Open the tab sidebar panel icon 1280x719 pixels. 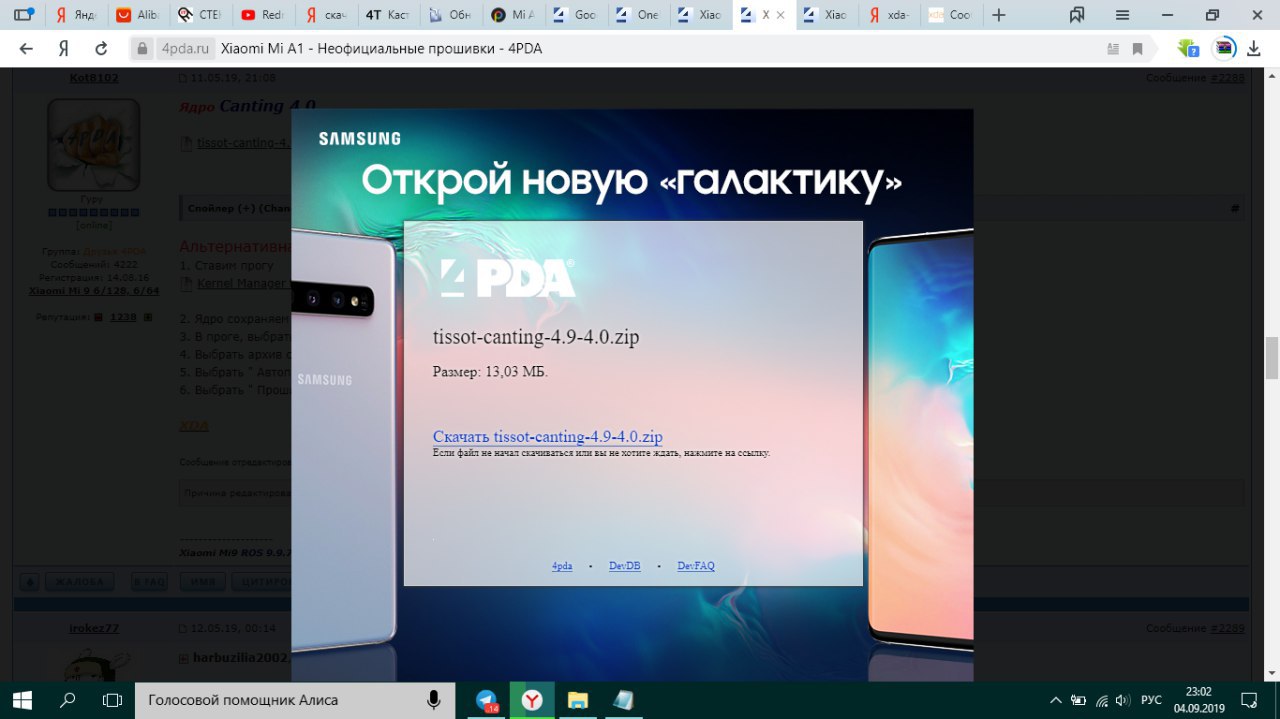pyautogui.click(x=23, y=15)
